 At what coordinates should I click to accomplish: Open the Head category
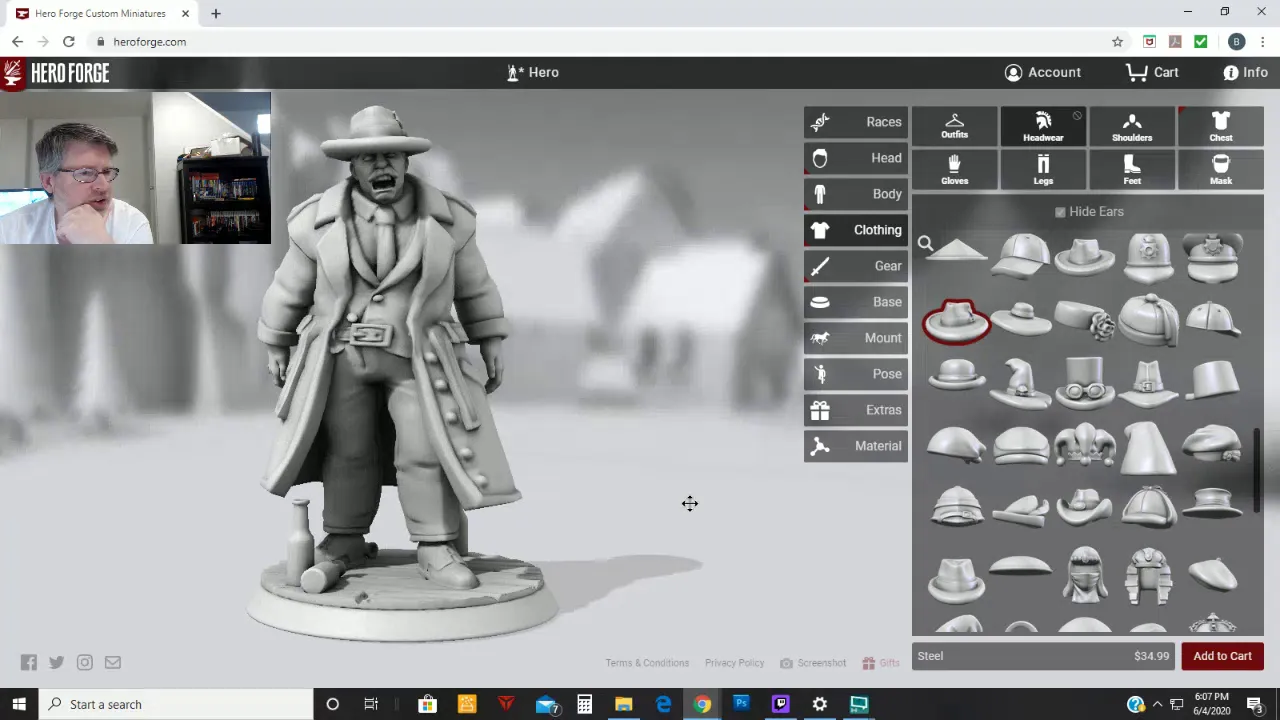click(x=856, y=158)
